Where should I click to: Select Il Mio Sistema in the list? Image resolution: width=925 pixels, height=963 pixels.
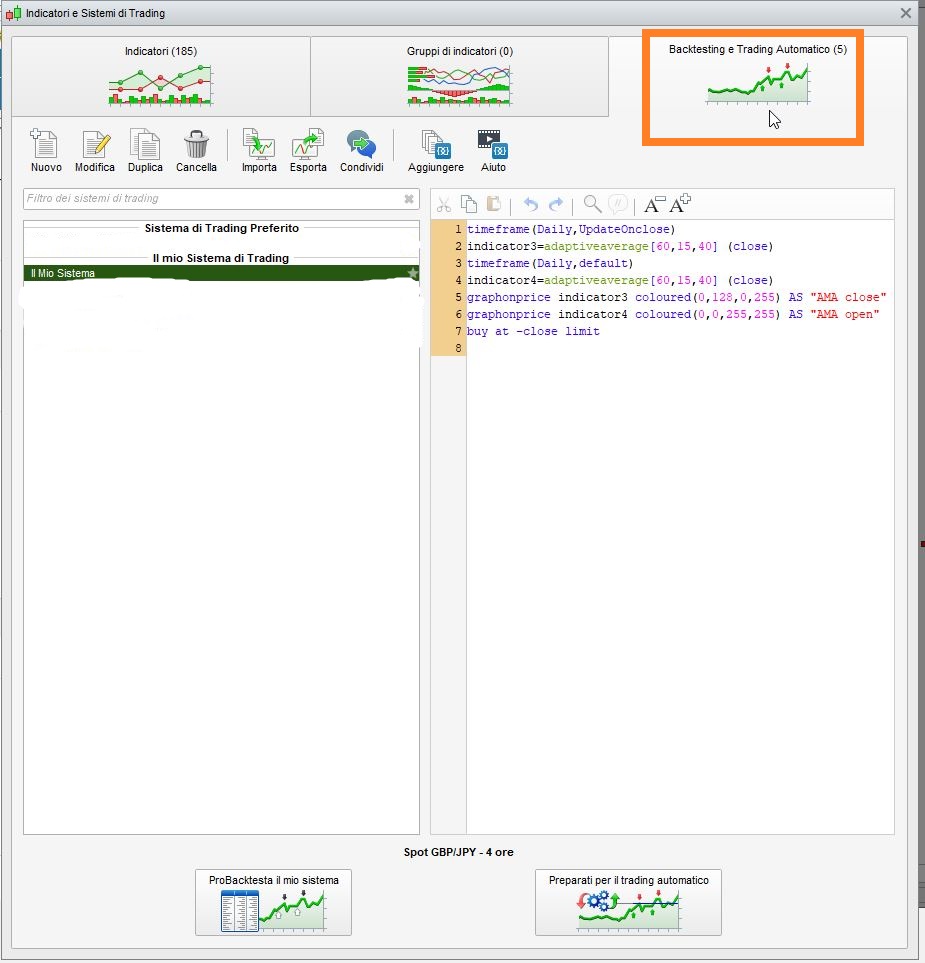tap(221, 273)
